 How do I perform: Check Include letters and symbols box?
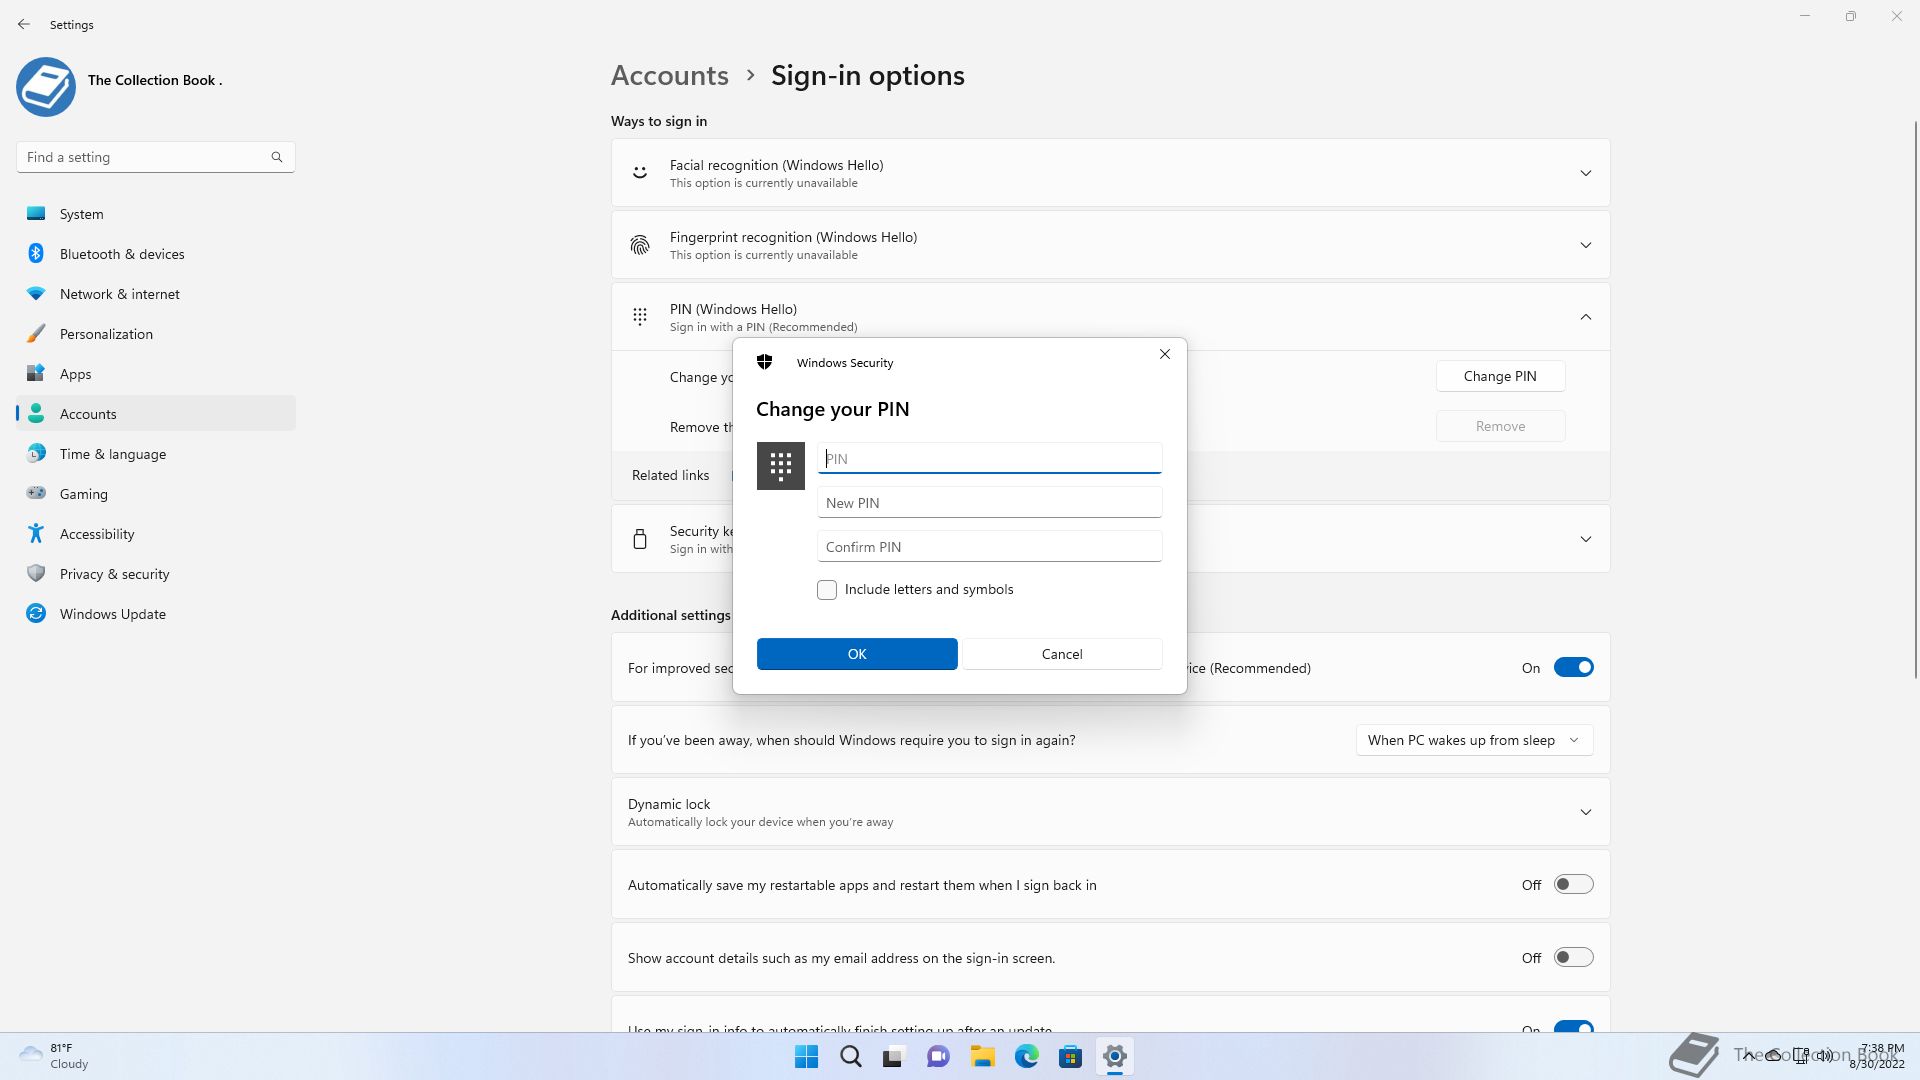(x=827, y=590)
